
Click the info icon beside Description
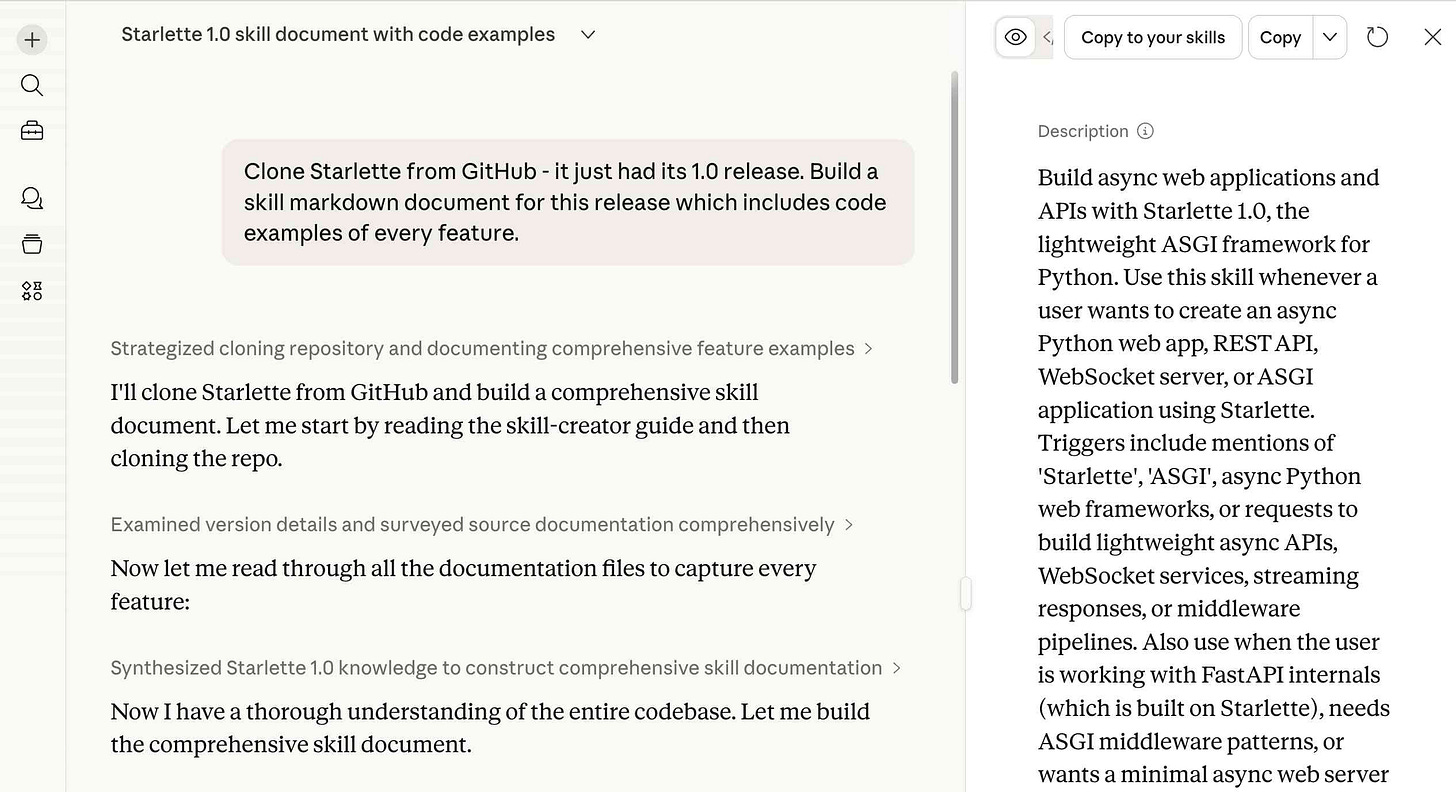(1146, 131)
